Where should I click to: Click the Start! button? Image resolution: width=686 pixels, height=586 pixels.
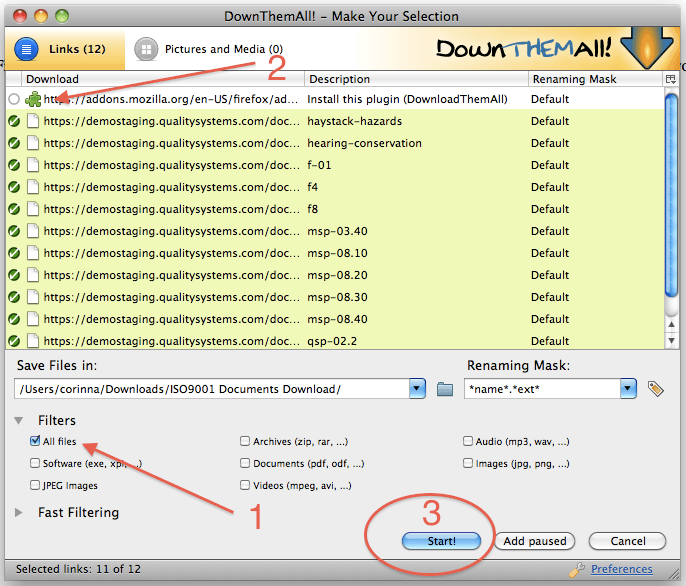(441, 541)
